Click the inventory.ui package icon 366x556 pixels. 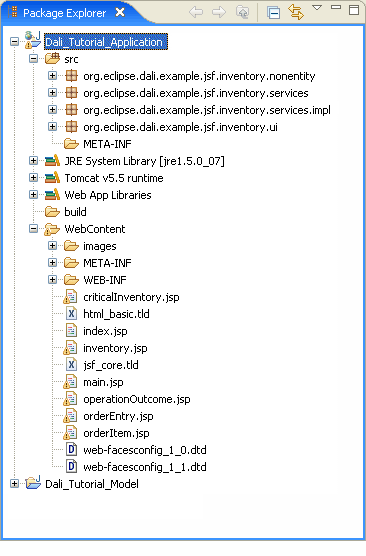click(x=71, y=127)
